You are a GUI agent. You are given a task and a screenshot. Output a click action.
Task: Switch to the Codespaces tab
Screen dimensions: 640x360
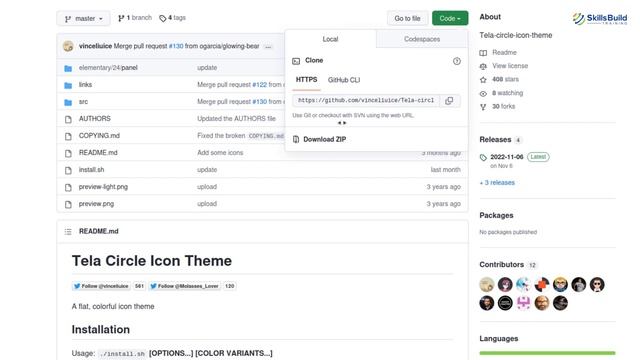(x=422, y=39)
